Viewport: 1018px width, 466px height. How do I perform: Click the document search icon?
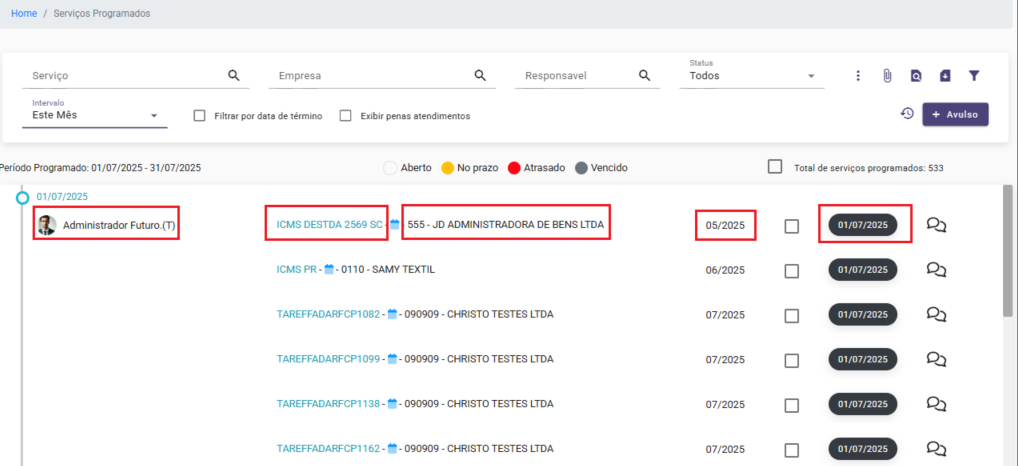click(916, 76)
